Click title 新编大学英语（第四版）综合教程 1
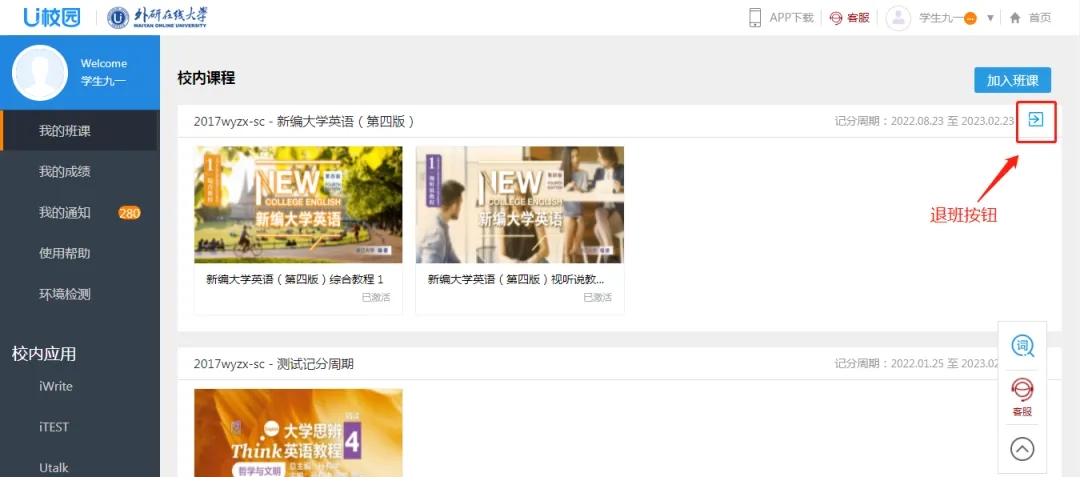This screenshot has width=1080, height=477. click(x=295, y=280)
